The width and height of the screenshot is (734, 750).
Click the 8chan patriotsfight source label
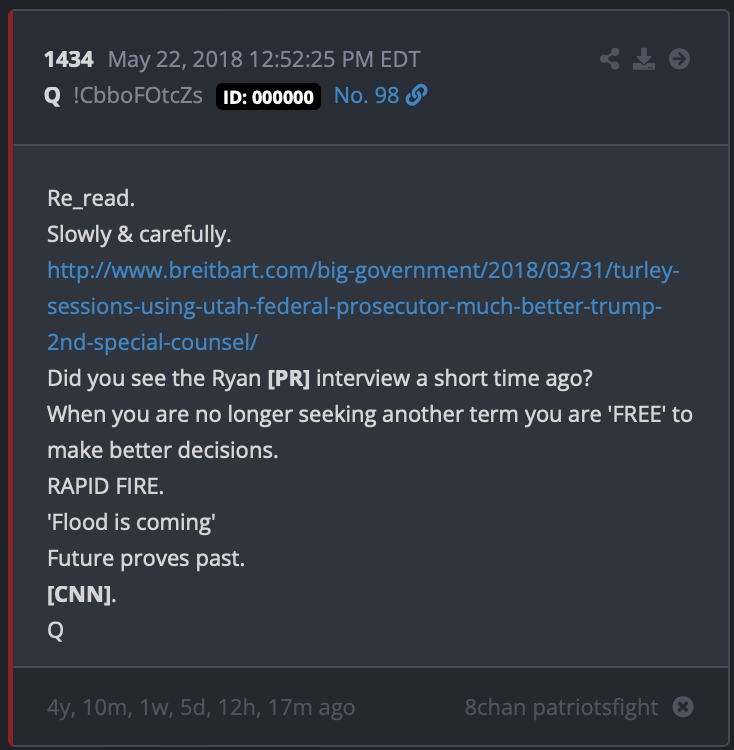pos(561,707)
